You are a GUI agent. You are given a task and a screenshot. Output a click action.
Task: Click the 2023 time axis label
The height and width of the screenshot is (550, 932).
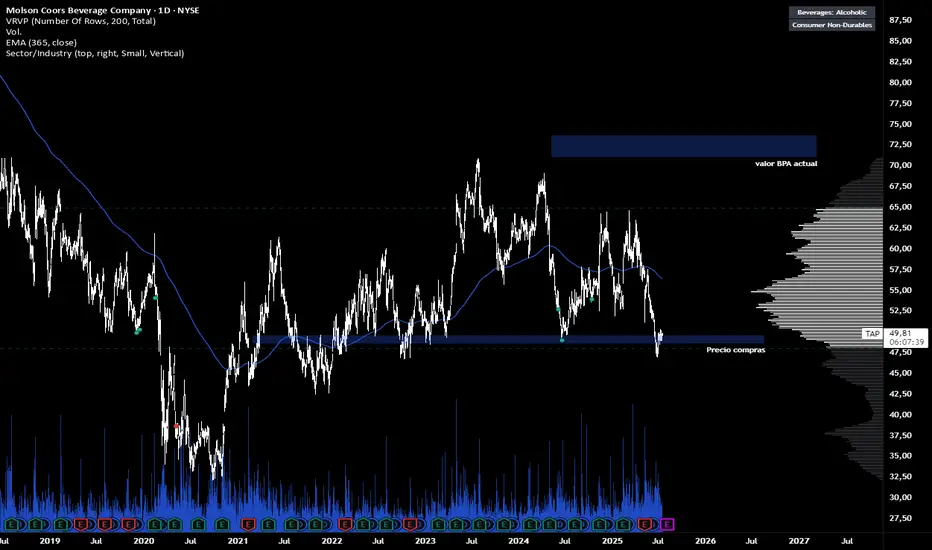point(425,541)
